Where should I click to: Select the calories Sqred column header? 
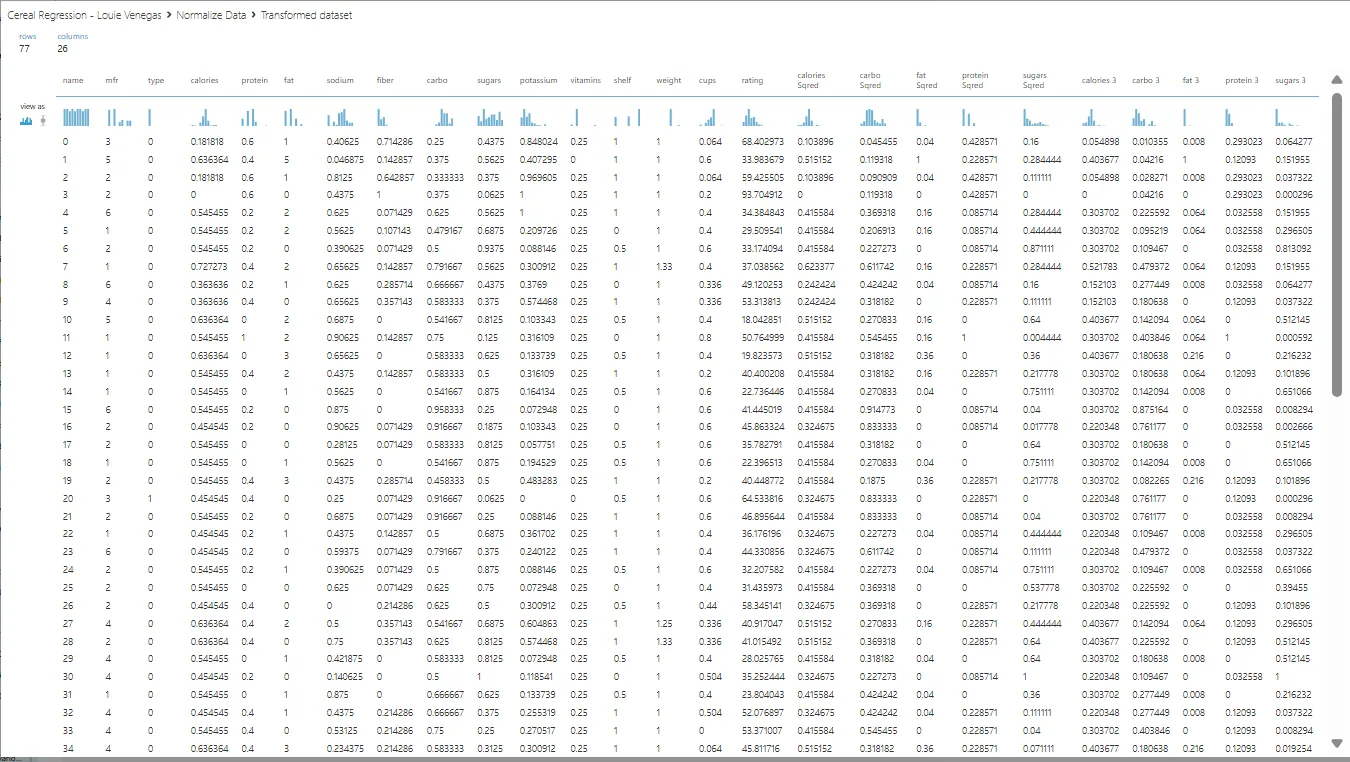(811, 80)
